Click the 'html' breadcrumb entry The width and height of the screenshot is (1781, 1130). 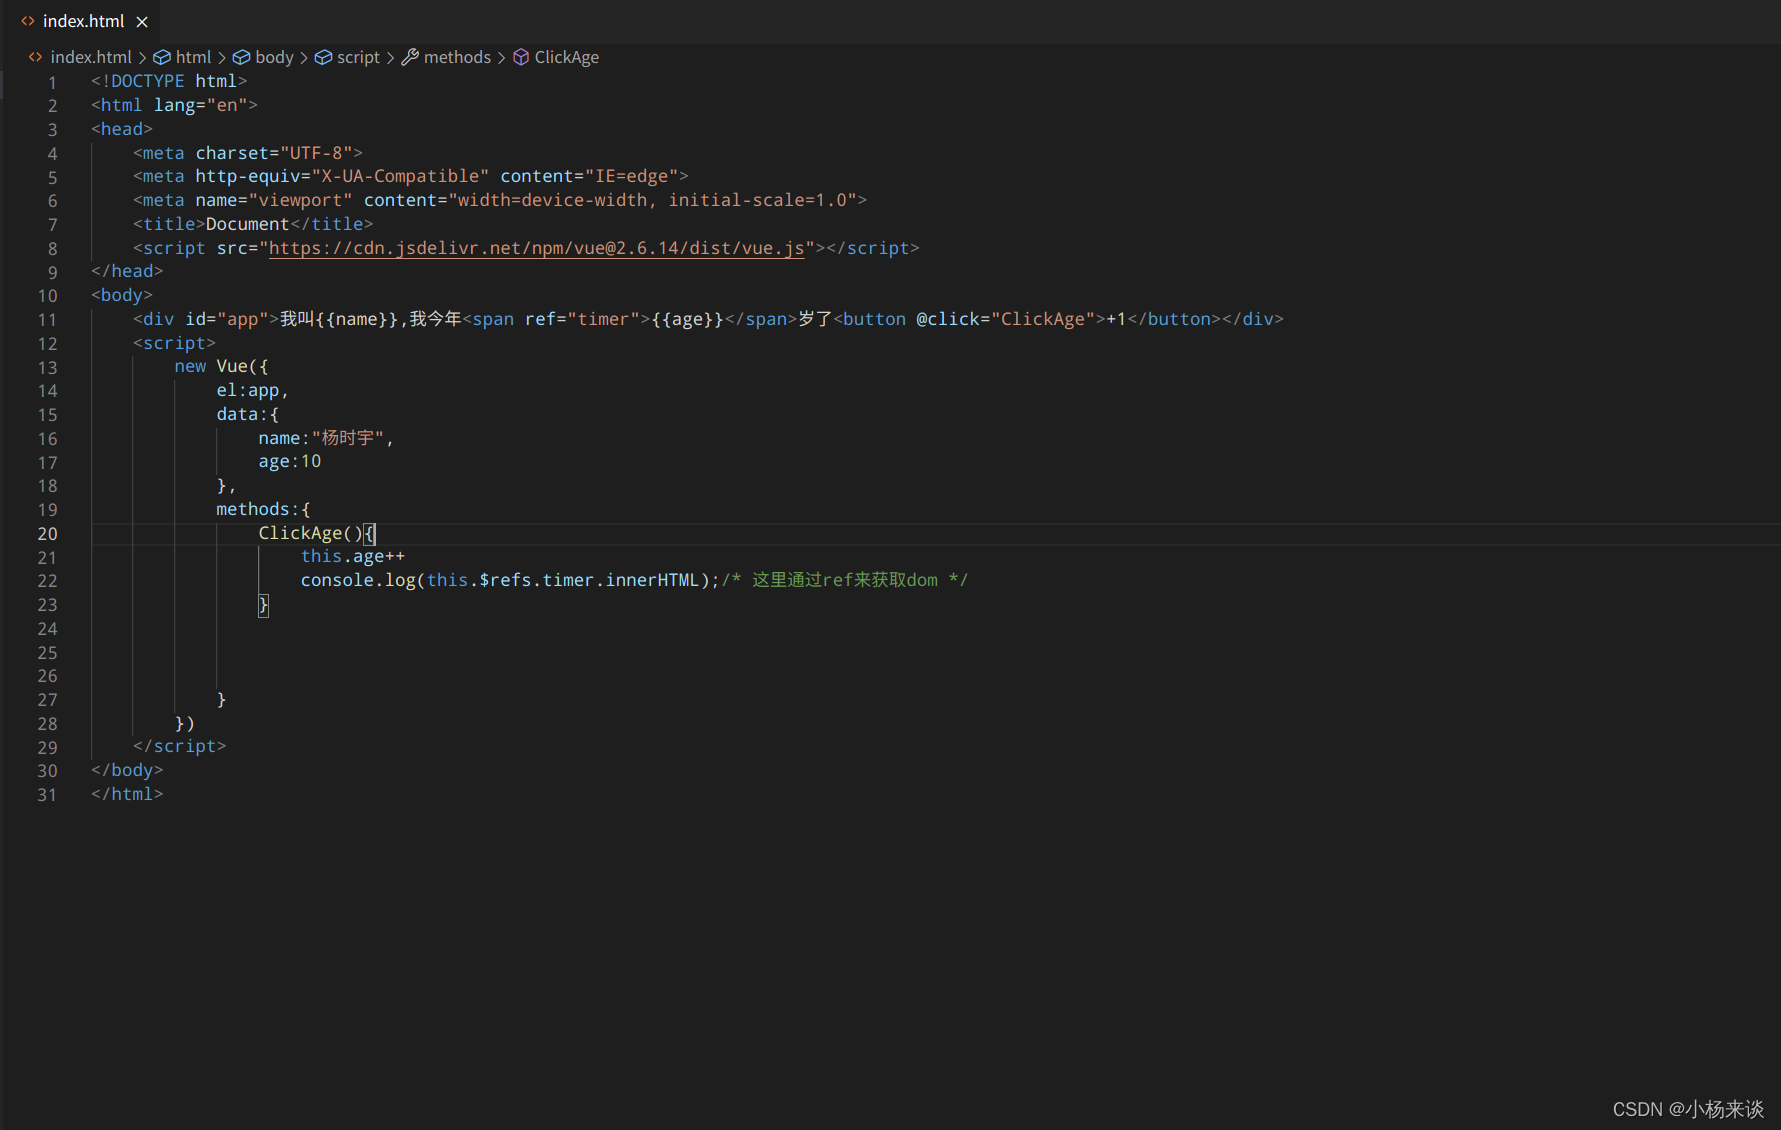click(x=193, y=57)
